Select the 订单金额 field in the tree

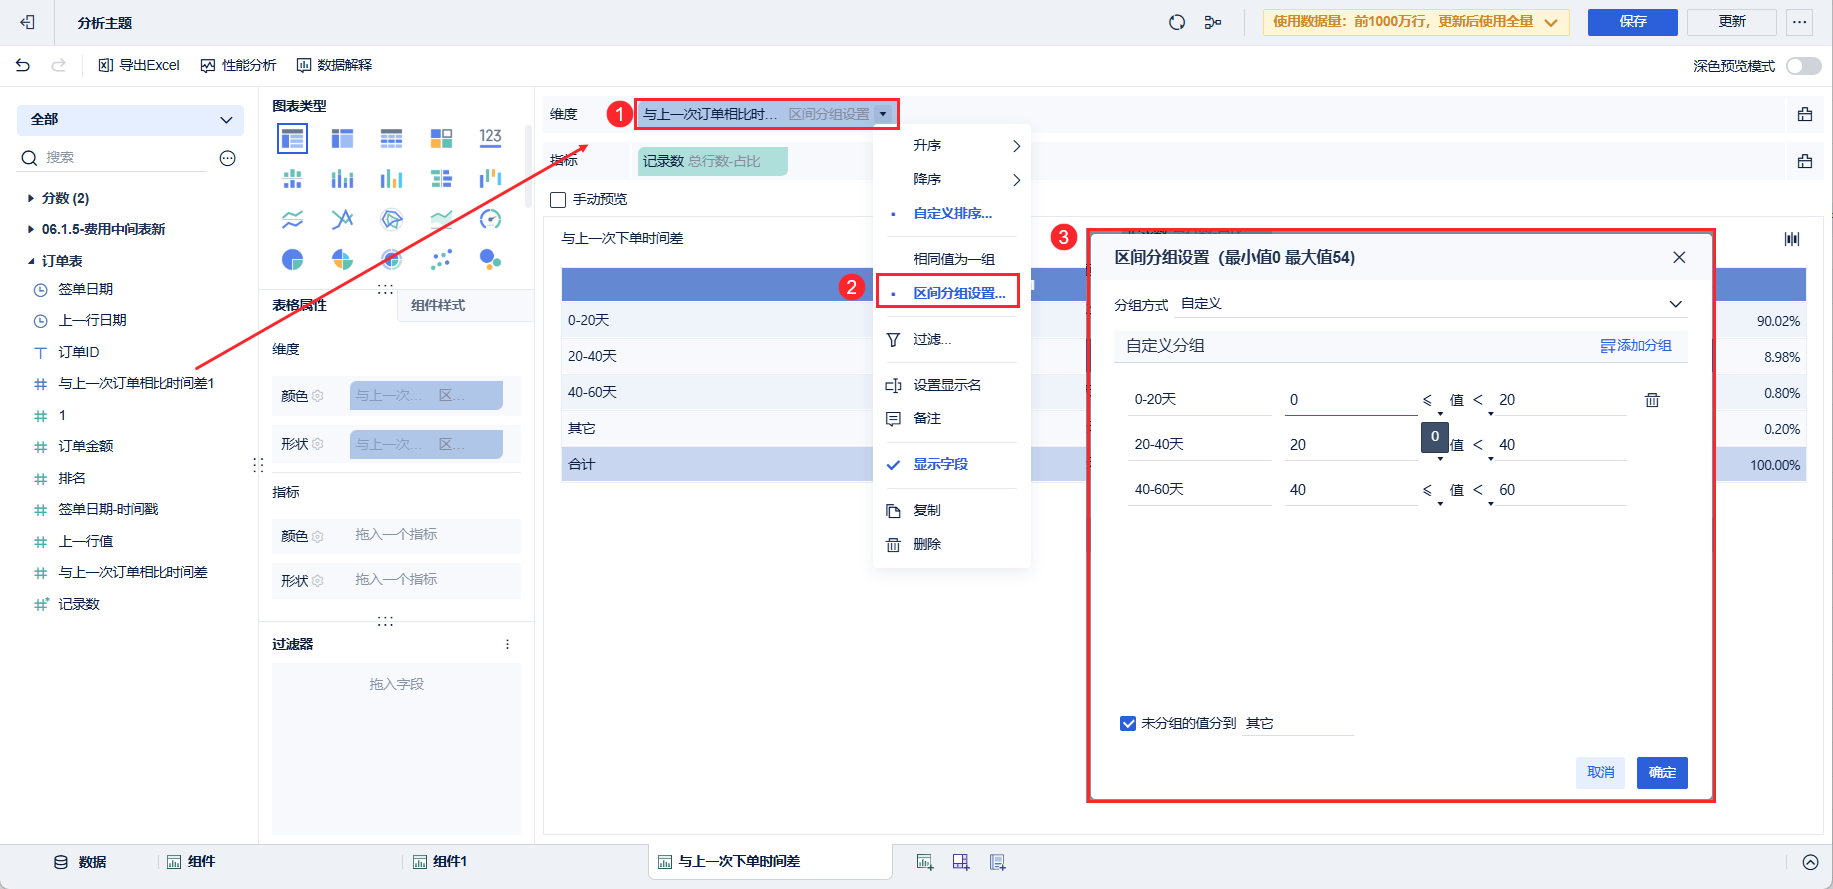(x=86, y=447)
